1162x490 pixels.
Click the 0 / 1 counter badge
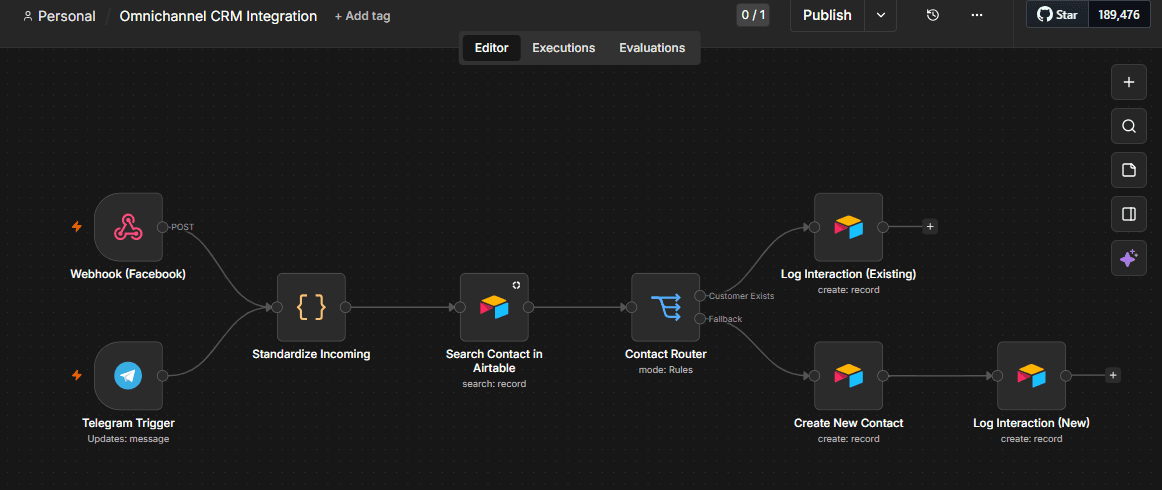pyautogui.click(x=753, y=15)
